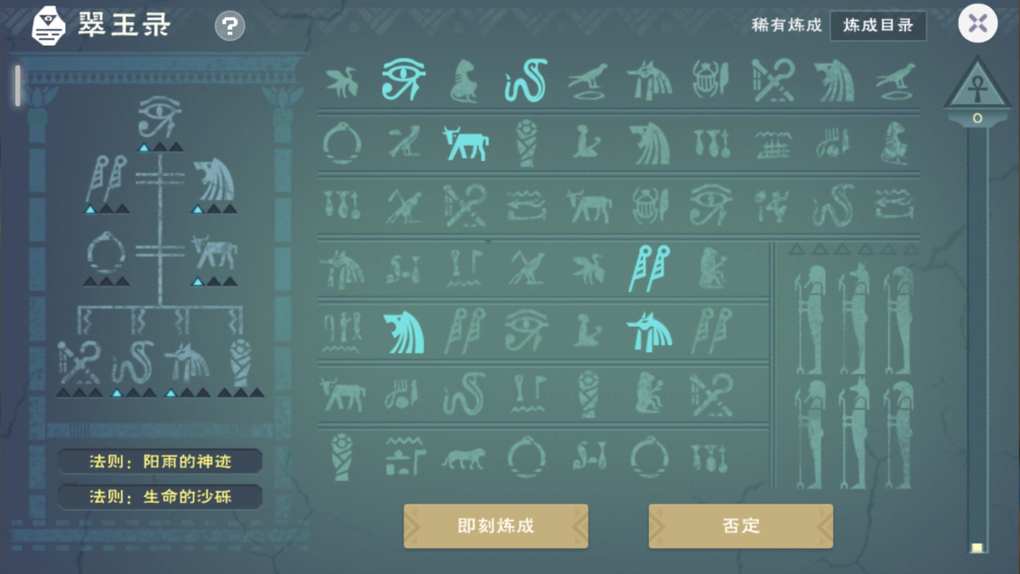
Task: Select the highlighted Eye of Horus glyph in top row
Action: 403,79
